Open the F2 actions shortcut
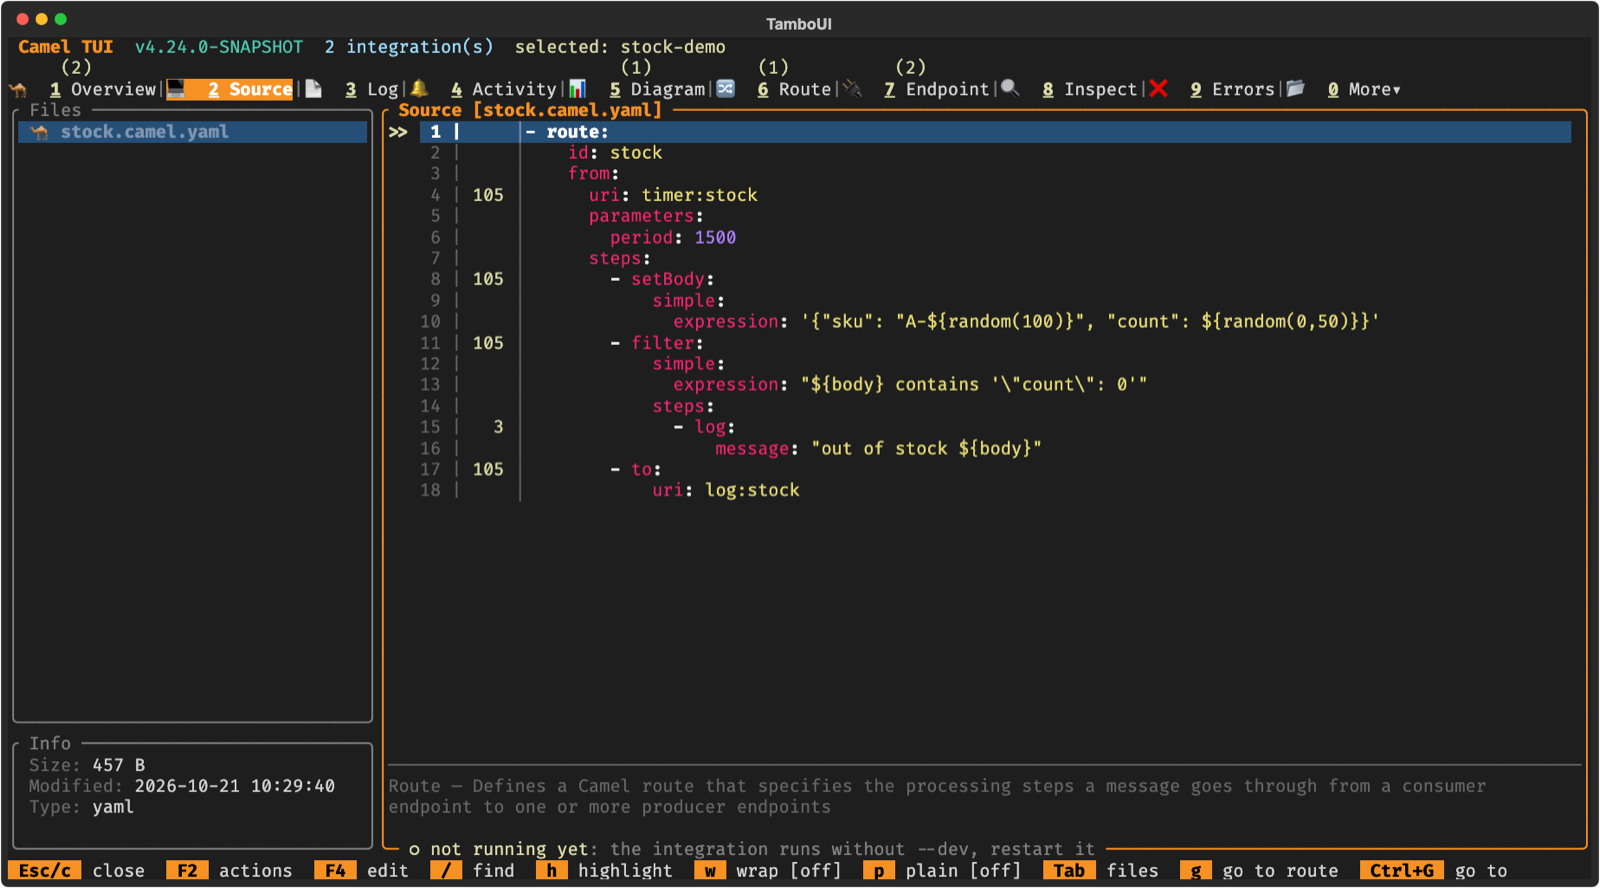 click(230, 871)
